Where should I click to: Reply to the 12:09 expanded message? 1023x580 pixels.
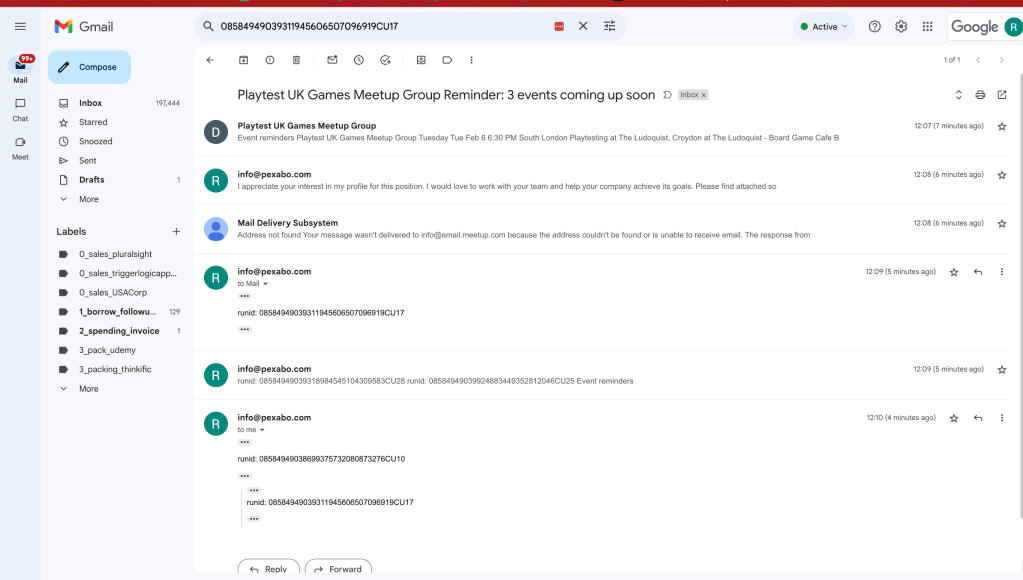[x=978, y=272]
